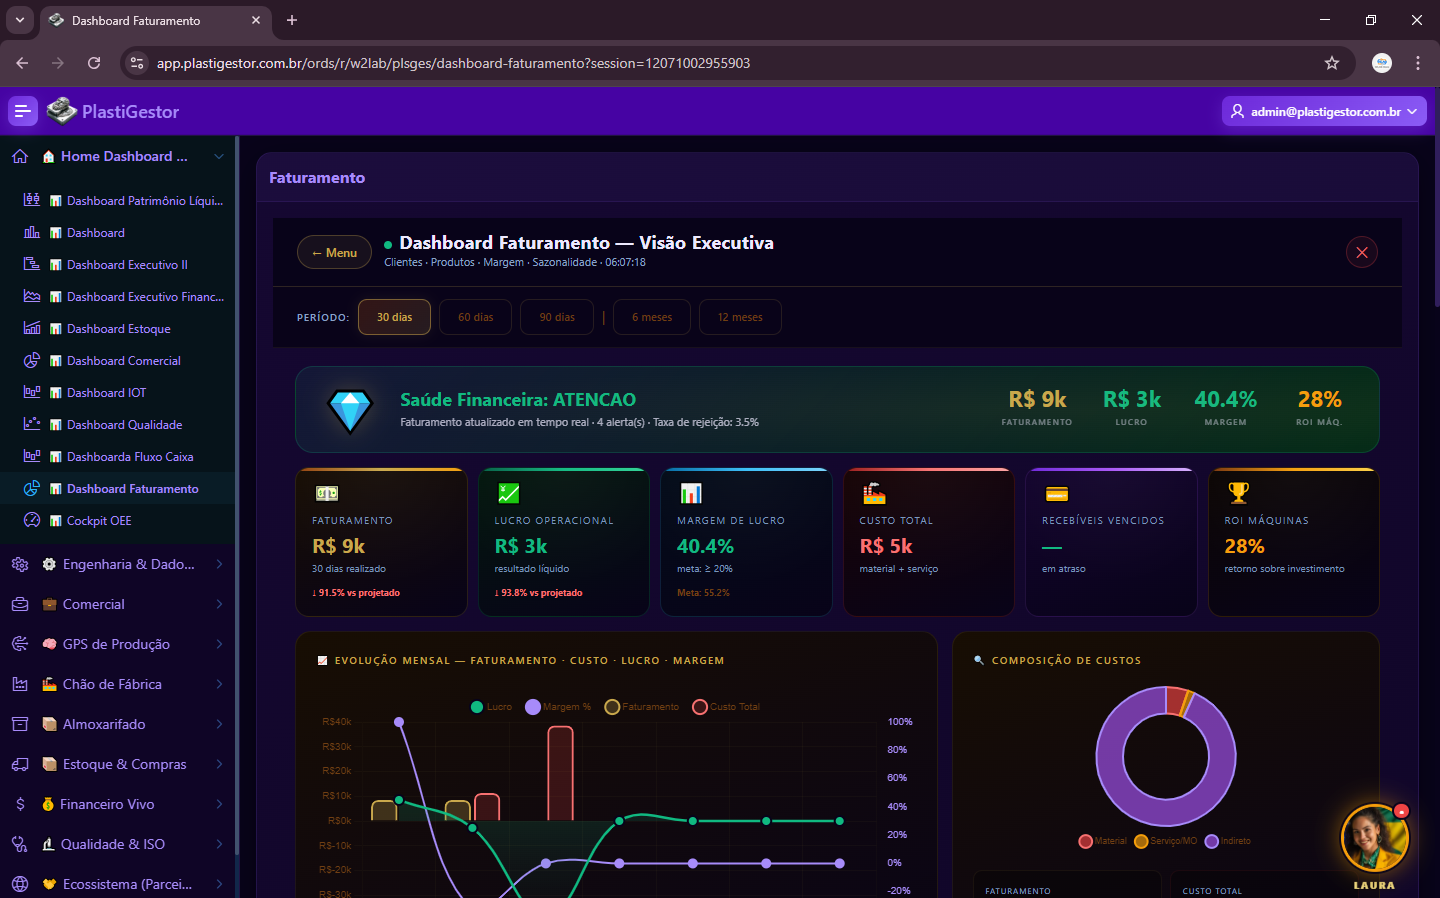Screen dimensions: 1440x898
Task: Click area chart icon for Dashboard Executivo Financeiro
Action: coord(32,296)
